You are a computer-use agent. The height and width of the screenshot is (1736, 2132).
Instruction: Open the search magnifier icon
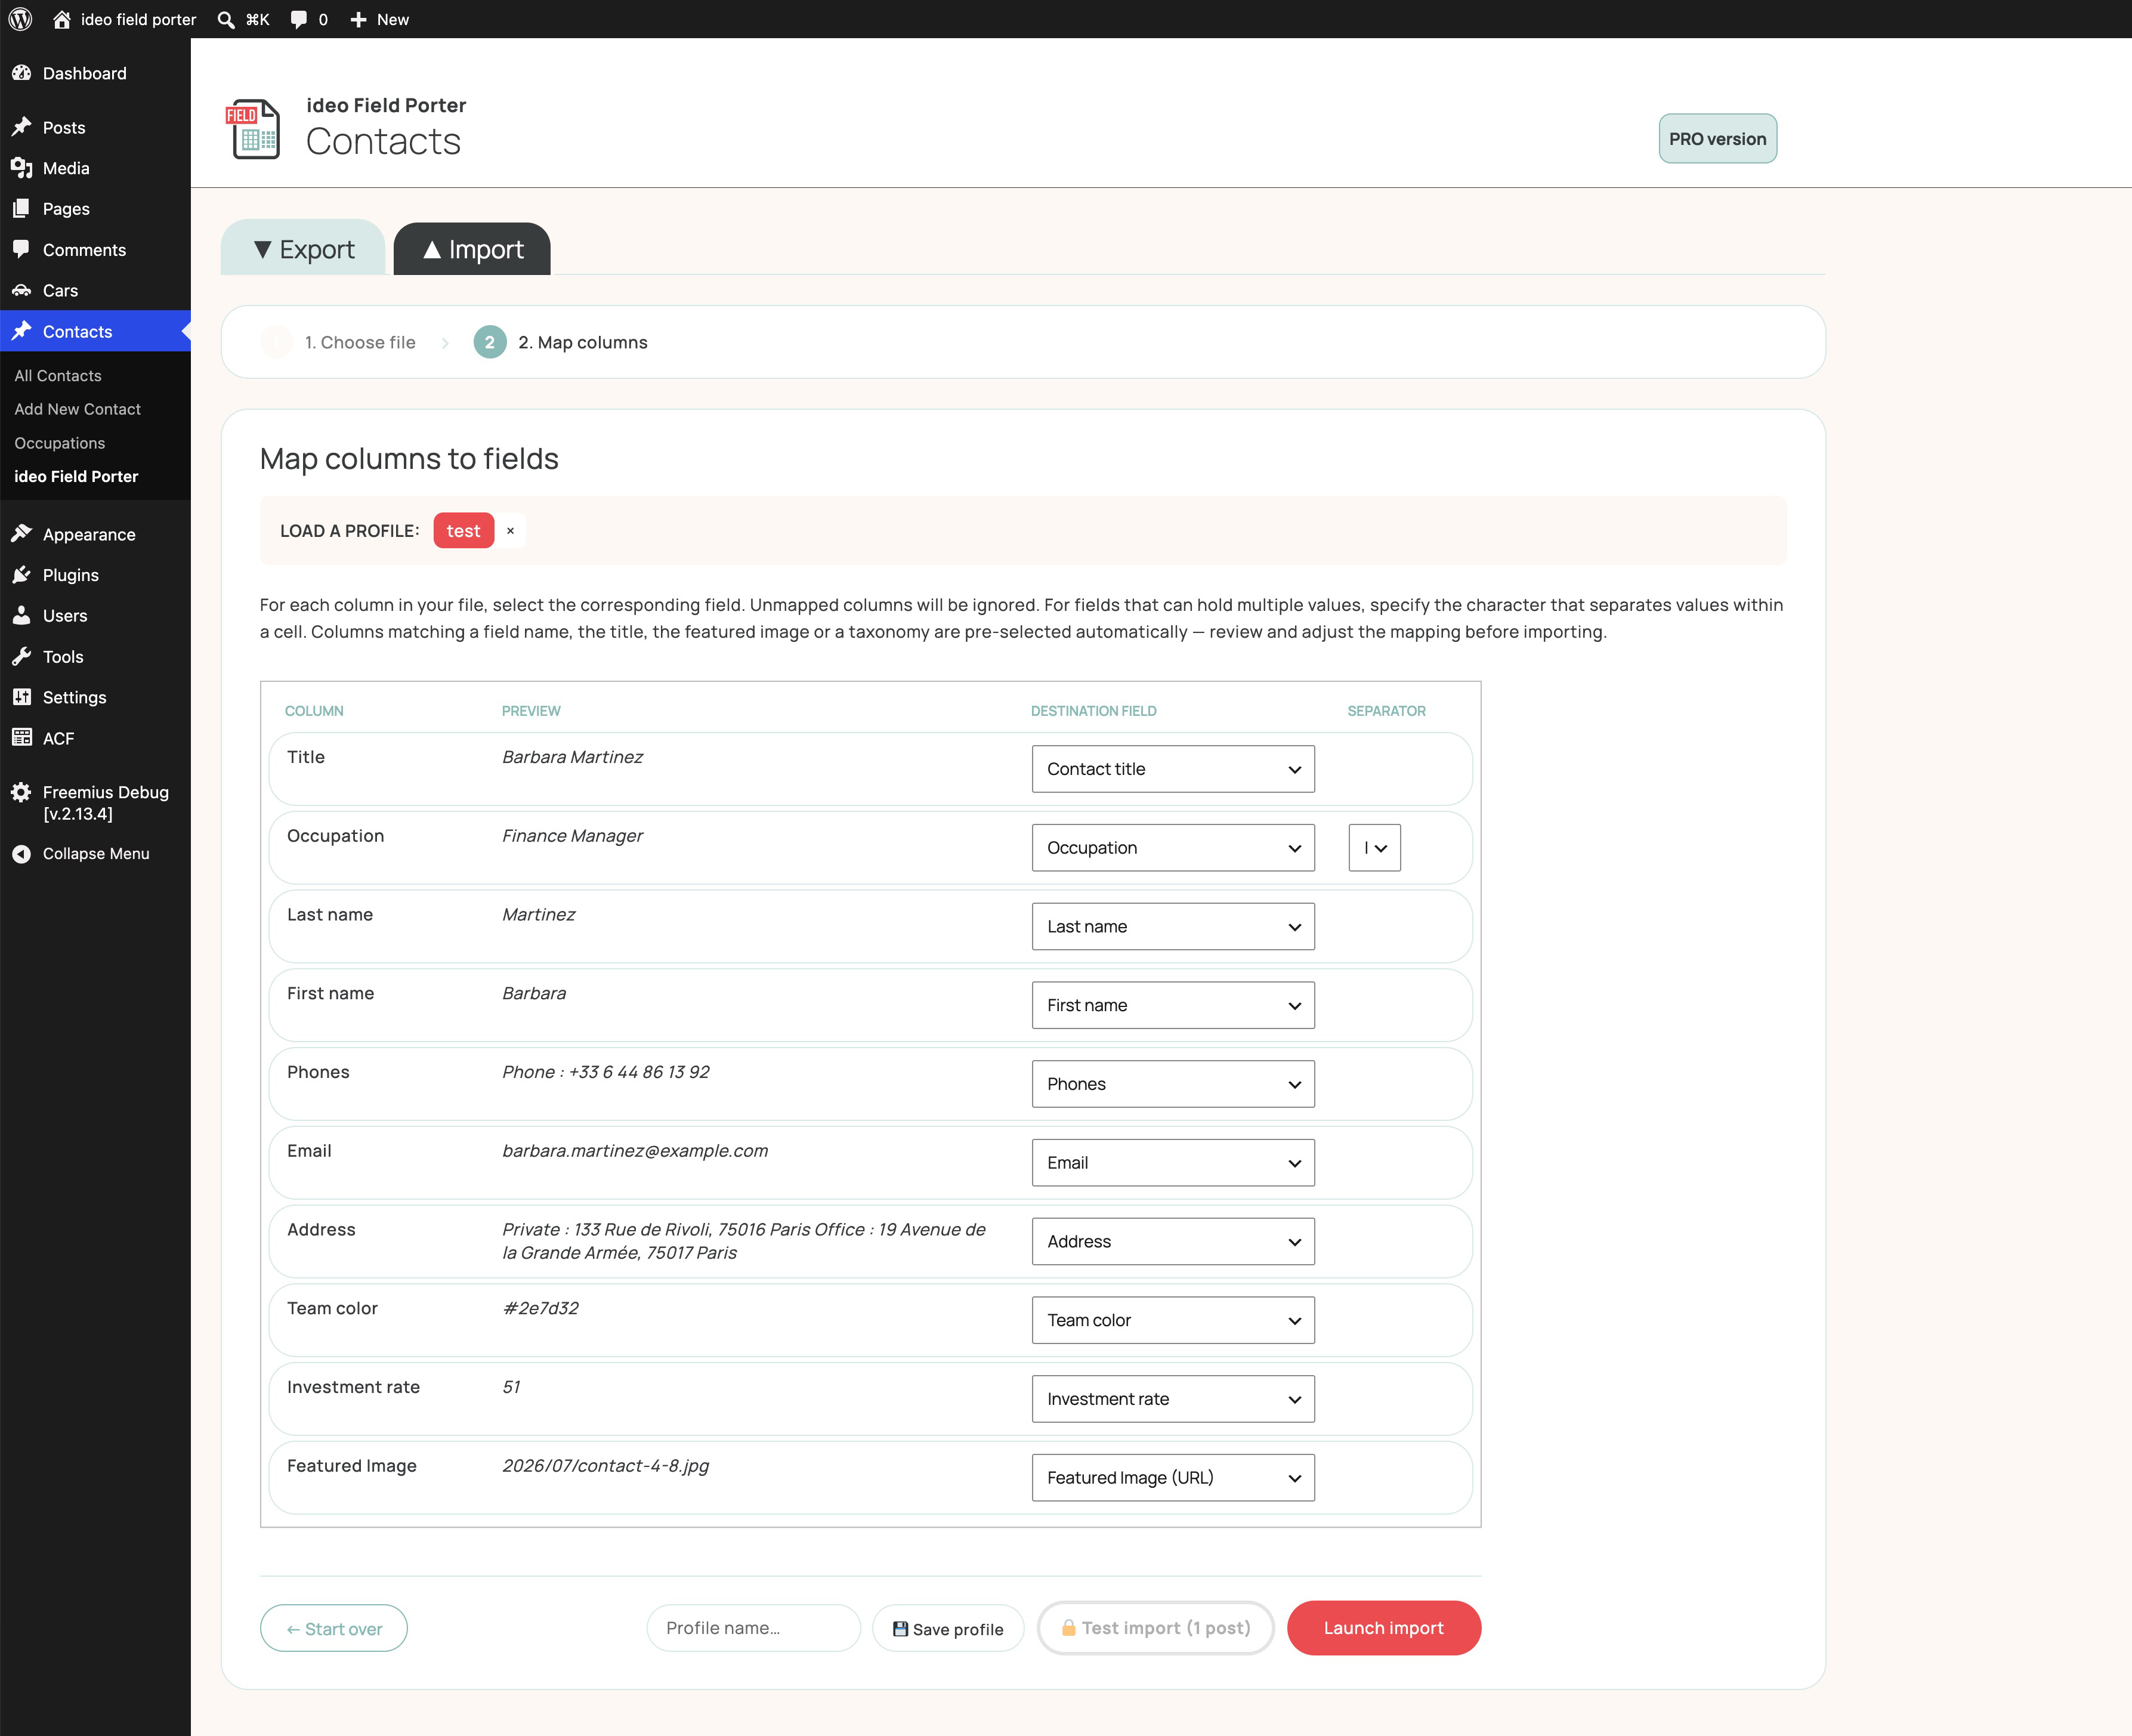point(226,20)
